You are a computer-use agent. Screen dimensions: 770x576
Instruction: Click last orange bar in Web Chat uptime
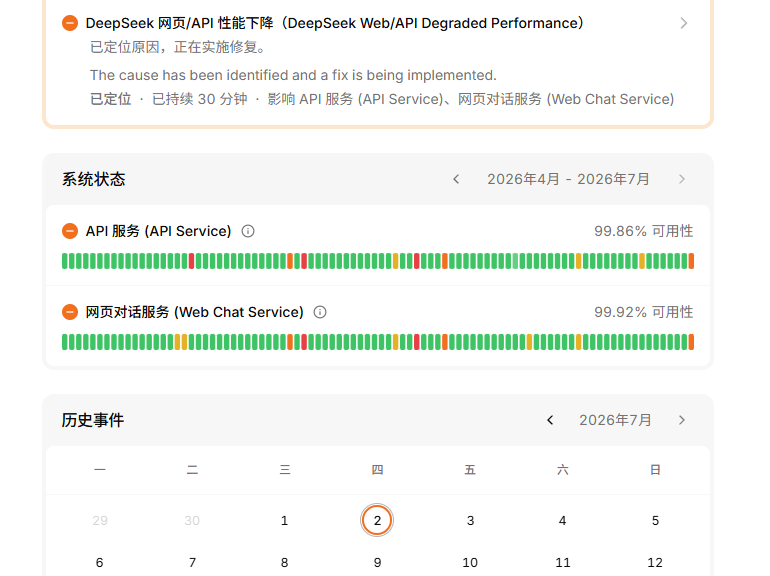click(x=691, y=342)
